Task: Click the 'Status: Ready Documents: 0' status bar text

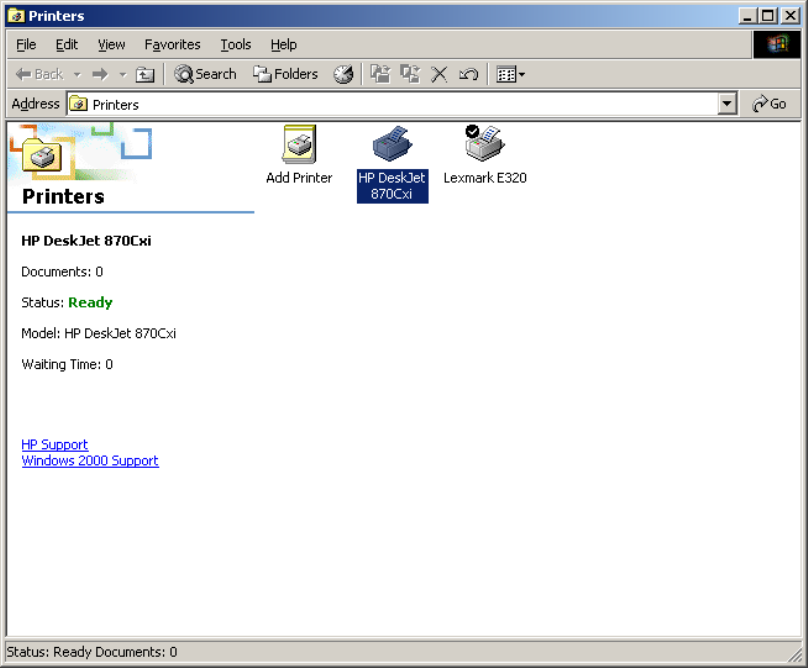Action: pyautogui.click(x=92, y=652)
